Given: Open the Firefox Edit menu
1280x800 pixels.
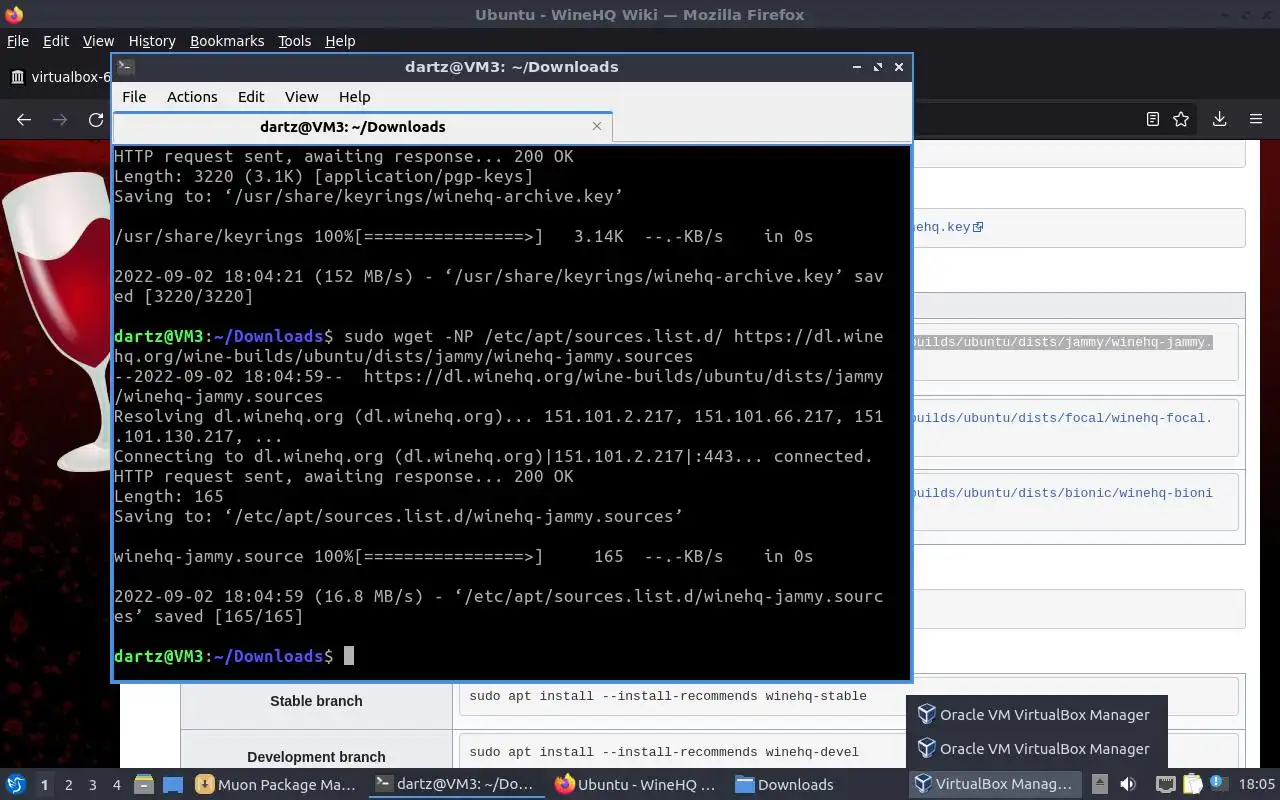Looking at the screenshot, I should point(56,41).
